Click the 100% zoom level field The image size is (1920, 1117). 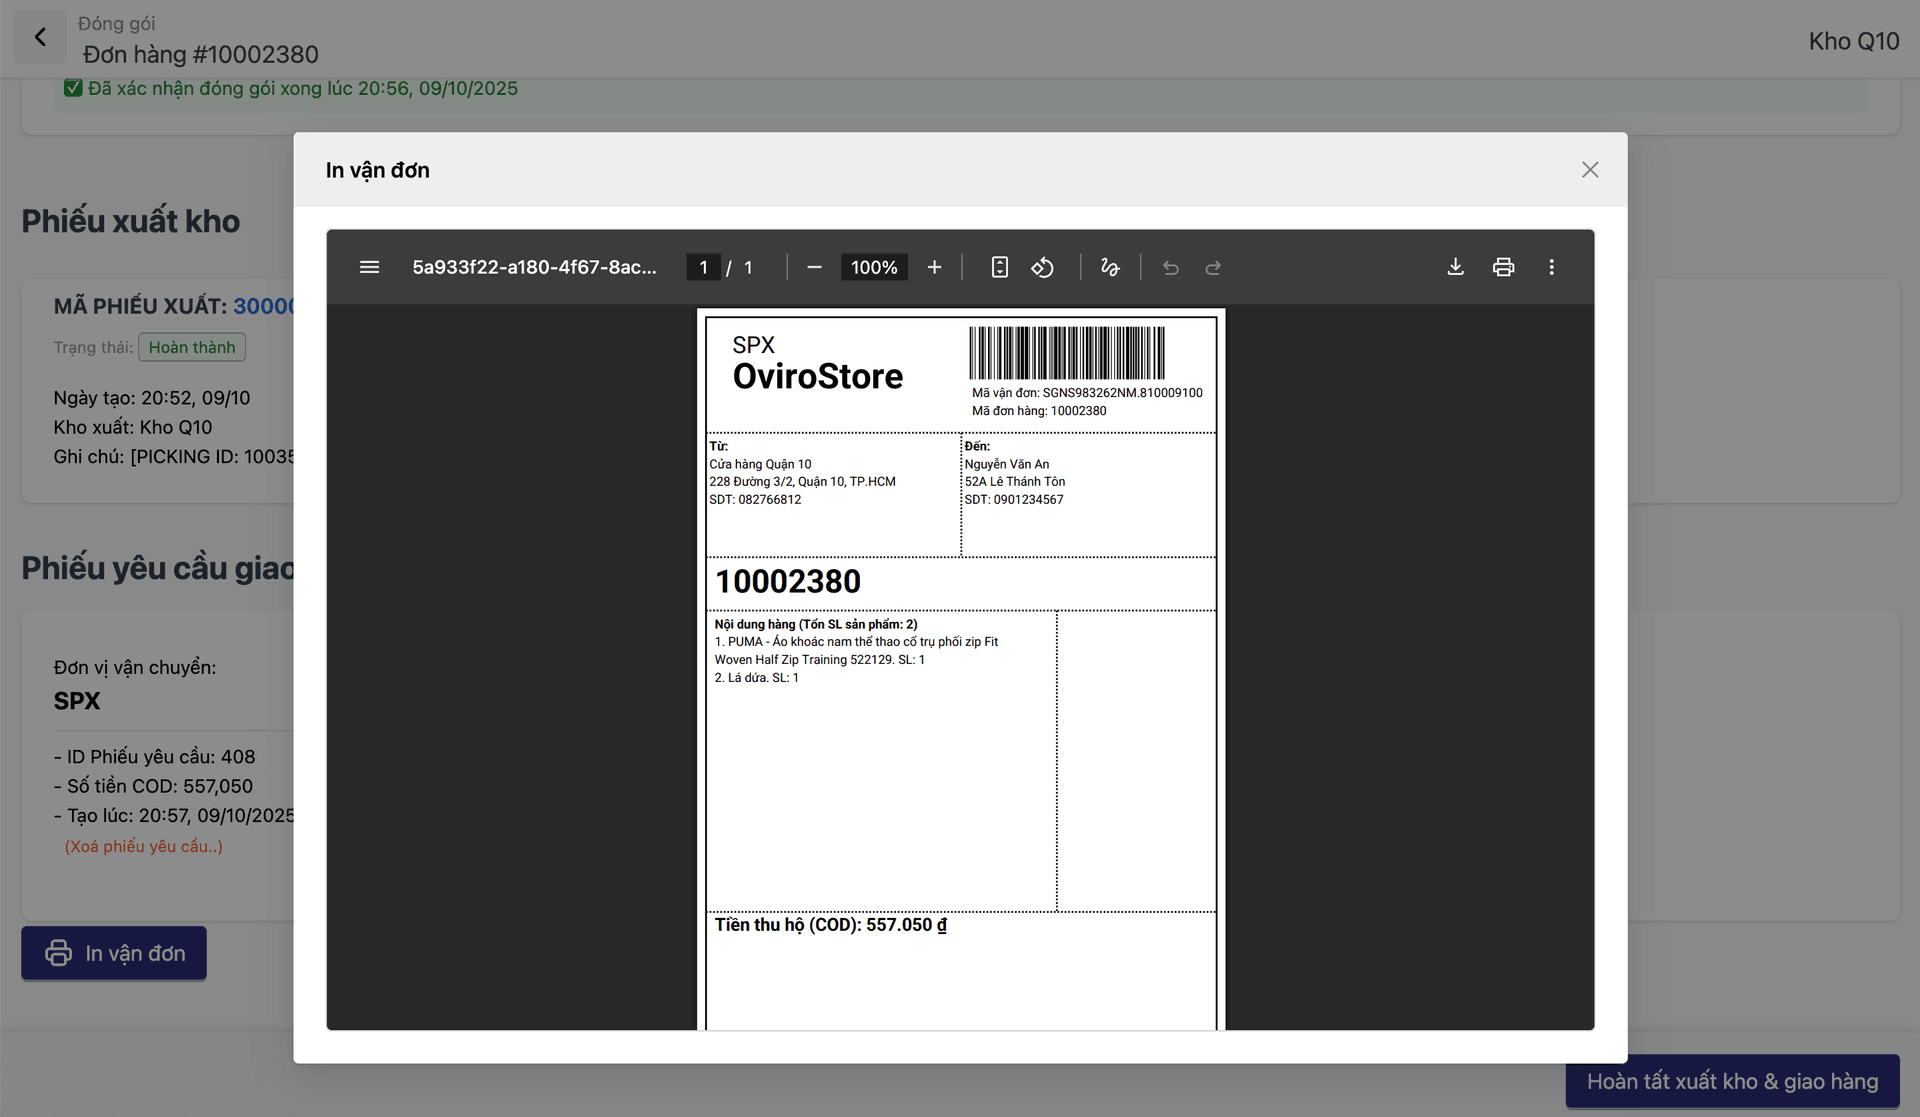coord(874,267)
